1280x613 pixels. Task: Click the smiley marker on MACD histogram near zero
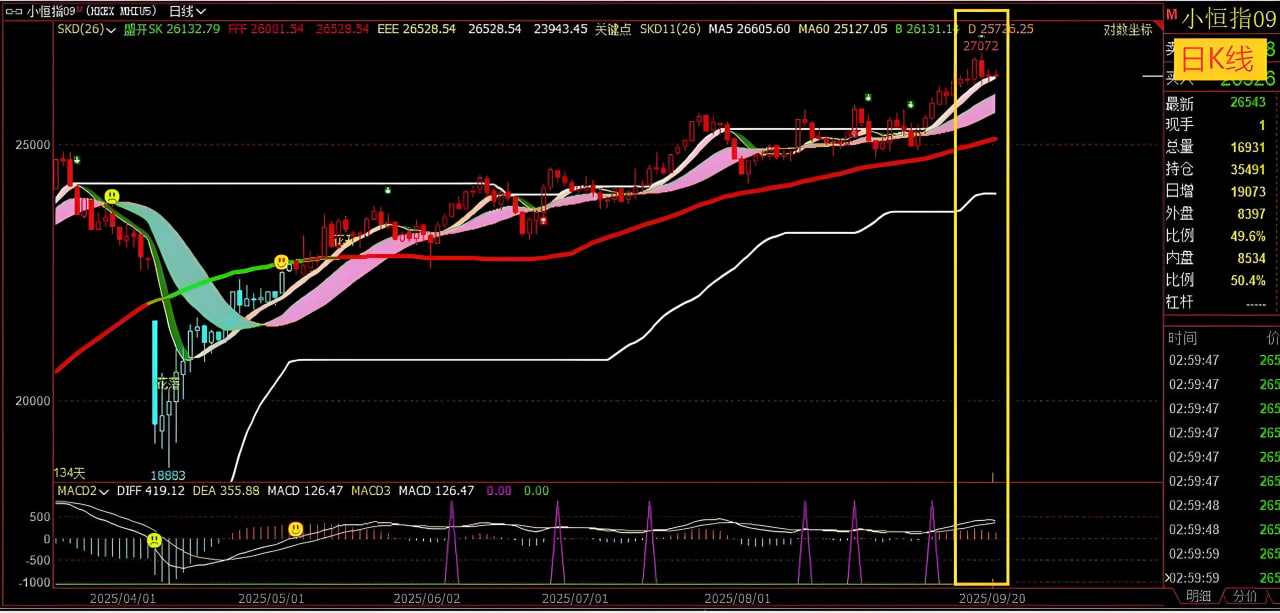pos(296,528)
